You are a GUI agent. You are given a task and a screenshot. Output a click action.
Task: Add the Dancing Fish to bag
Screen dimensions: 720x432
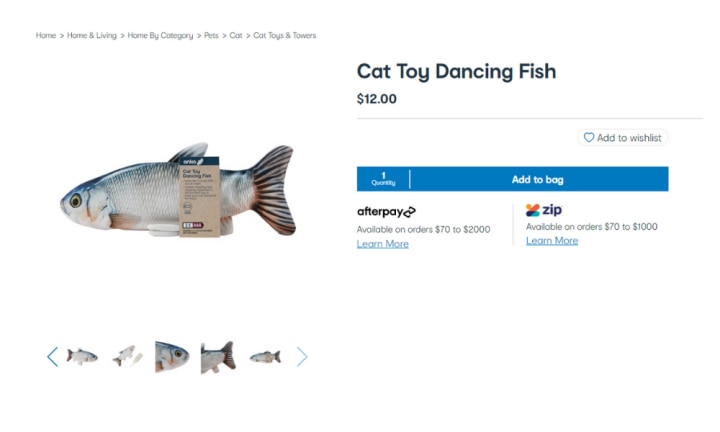tap(538, 179)
